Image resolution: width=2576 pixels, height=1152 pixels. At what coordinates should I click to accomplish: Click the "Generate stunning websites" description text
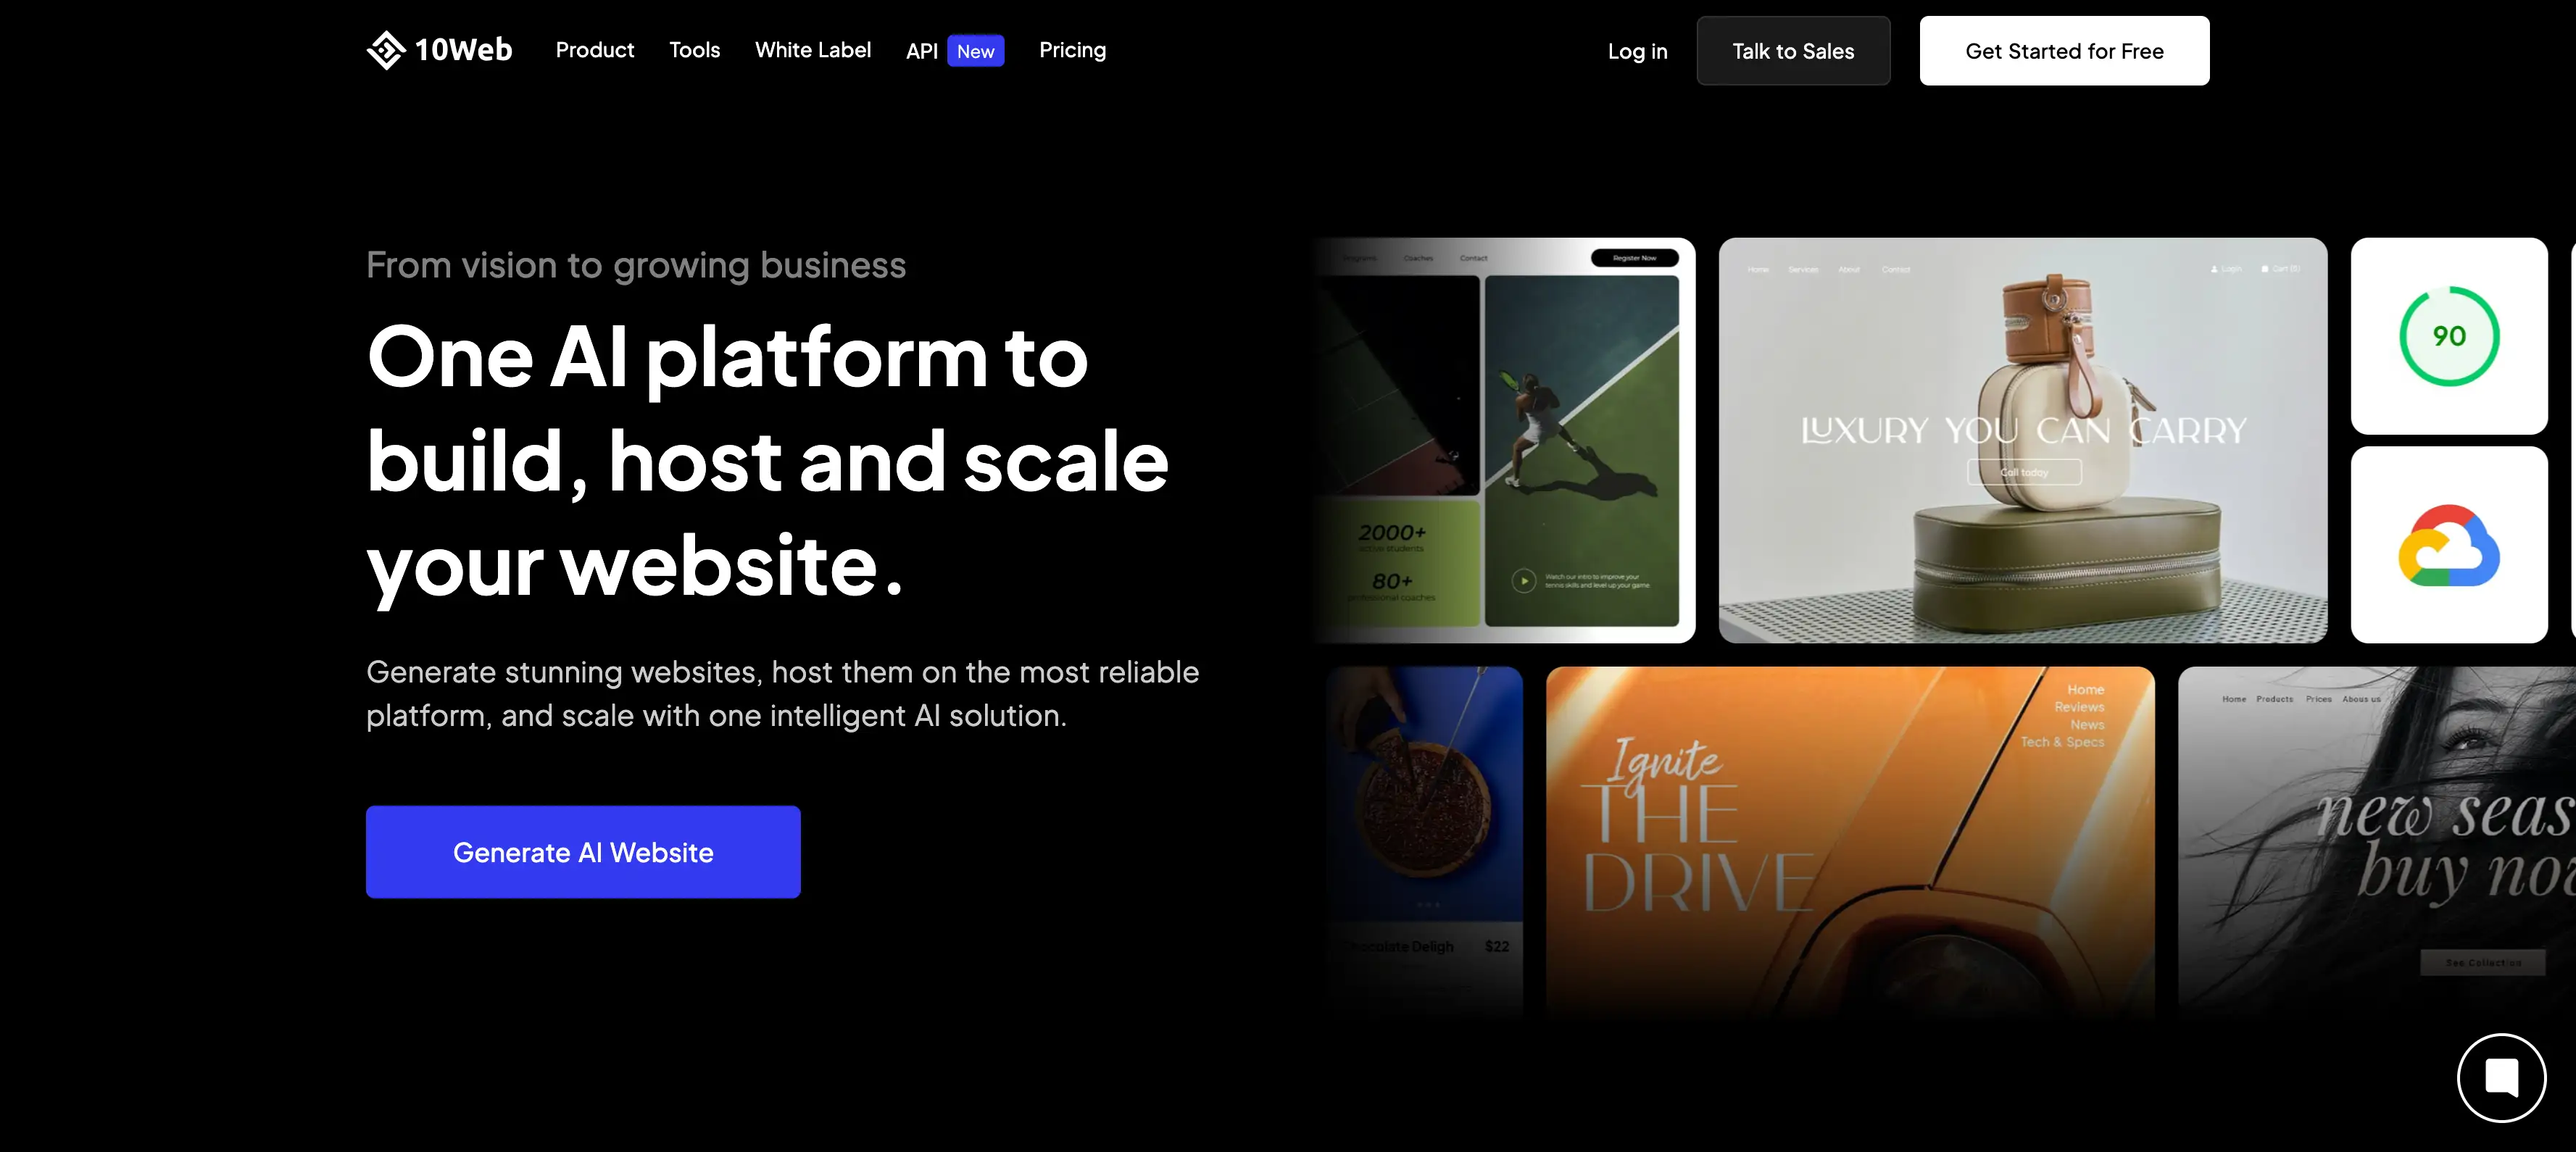(x=782, y=693)
